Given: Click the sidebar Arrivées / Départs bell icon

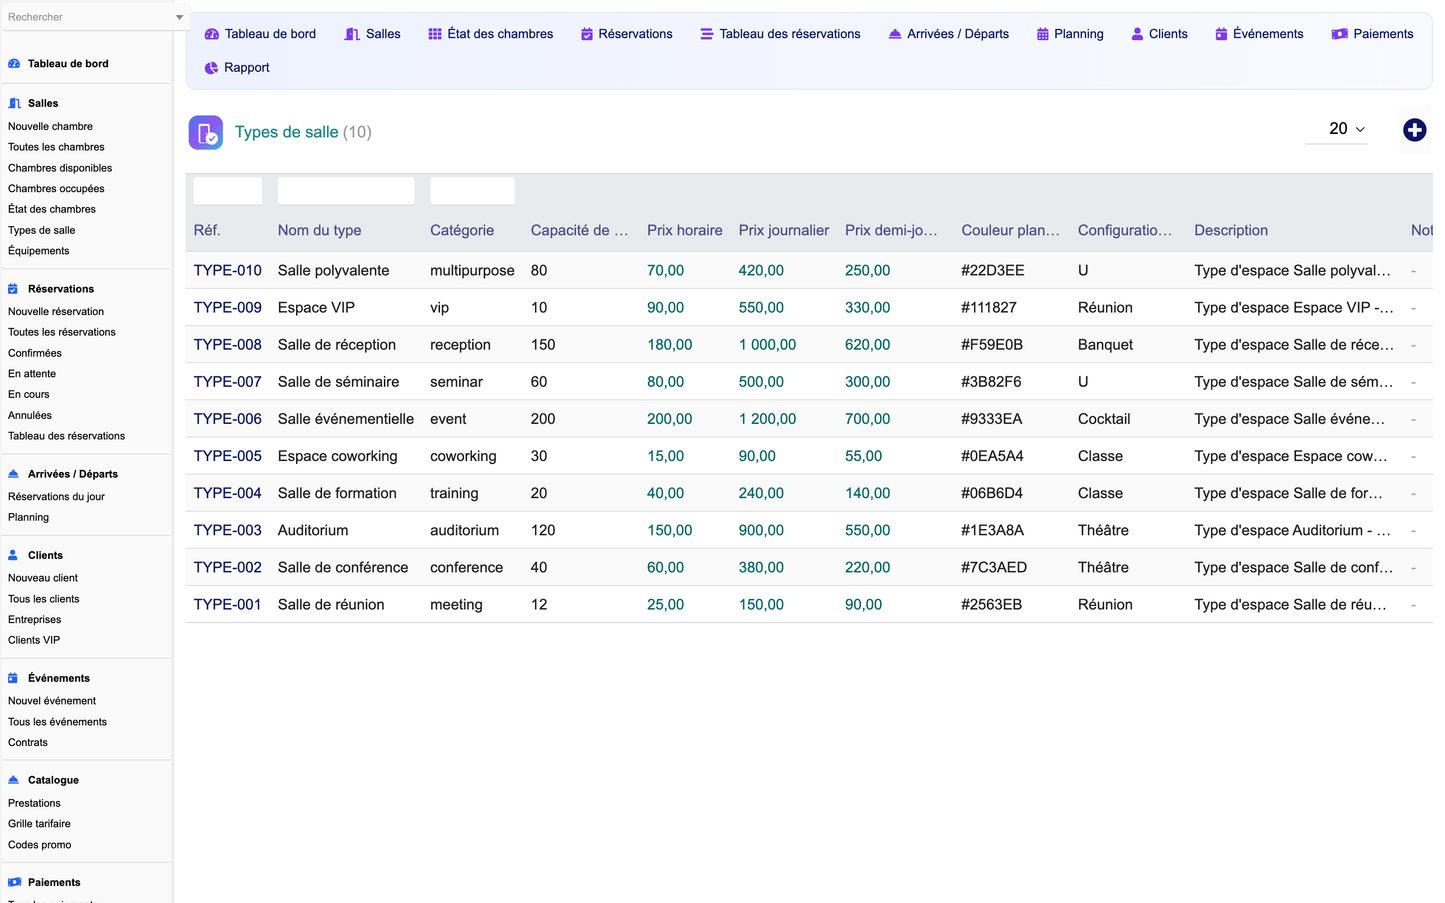Looking at the screenshot, I should [x=13, y=474].
